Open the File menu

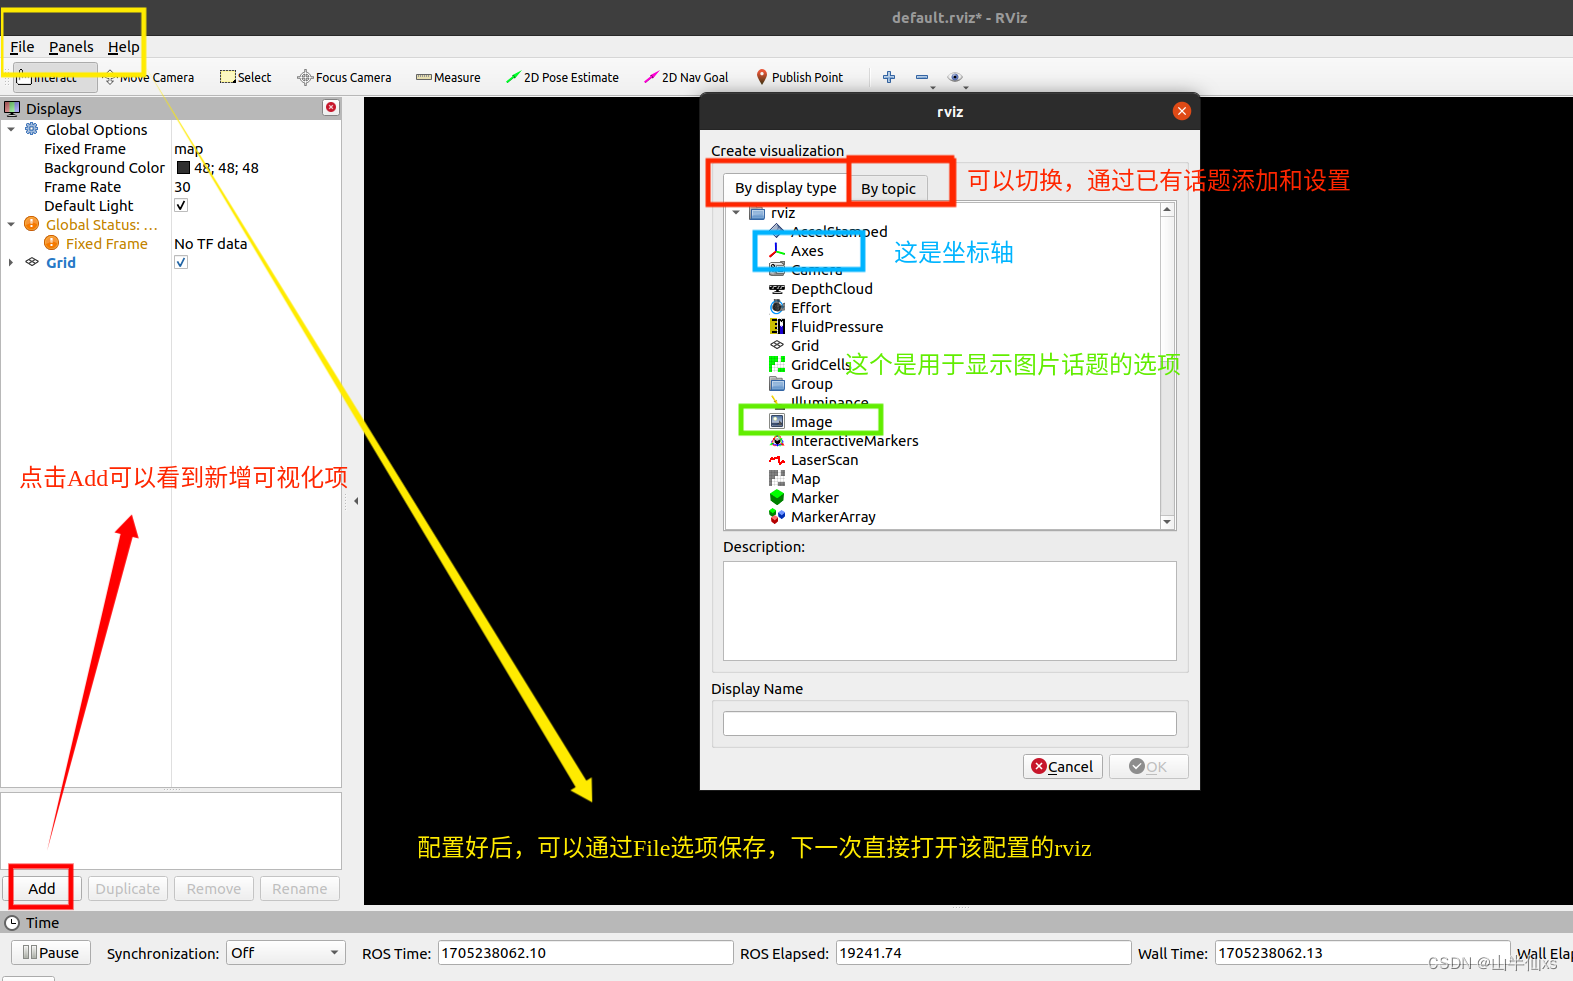22,47
